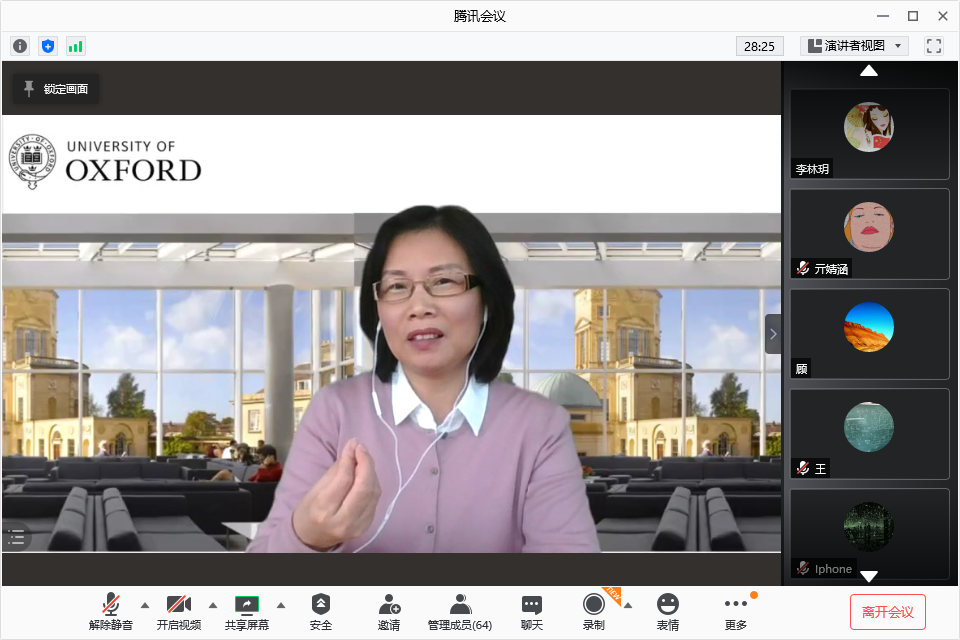960x640 pixels.
Task: Pin the view with 锁定画面
Action: point(56,89)
